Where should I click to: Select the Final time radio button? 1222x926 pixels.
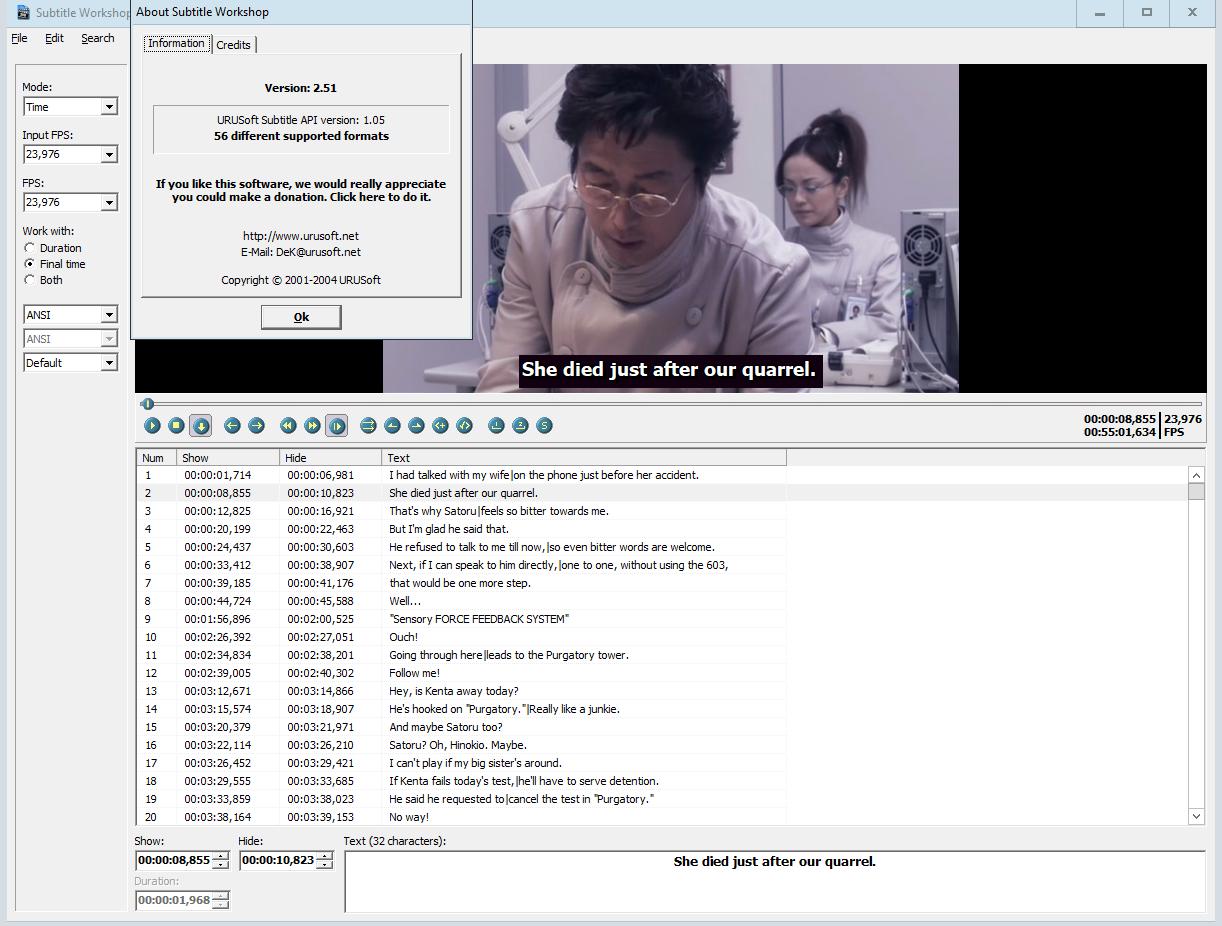(55, 264)
